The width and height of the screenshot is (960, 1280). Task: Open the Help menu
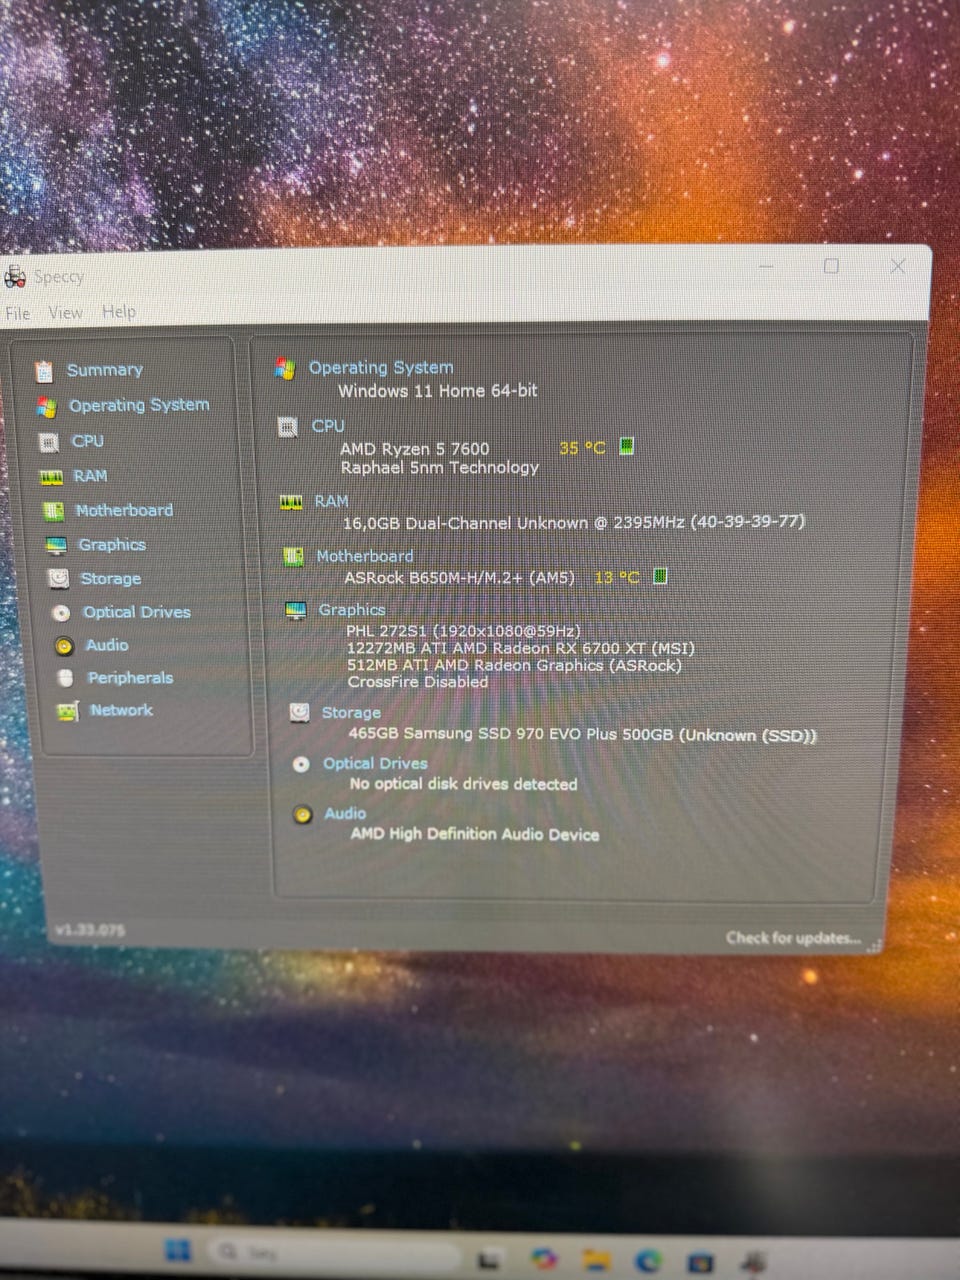tap(119, 312)
